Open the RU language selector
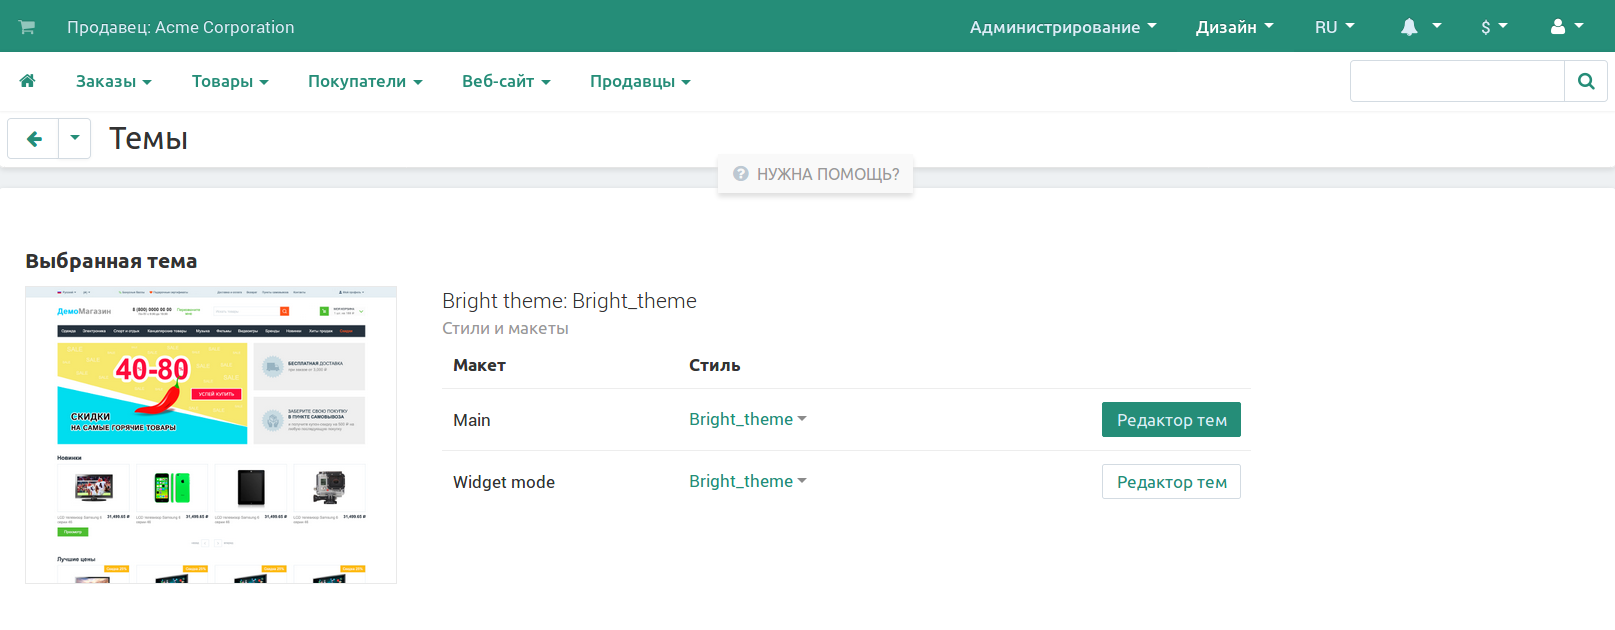 (1334, 27)
